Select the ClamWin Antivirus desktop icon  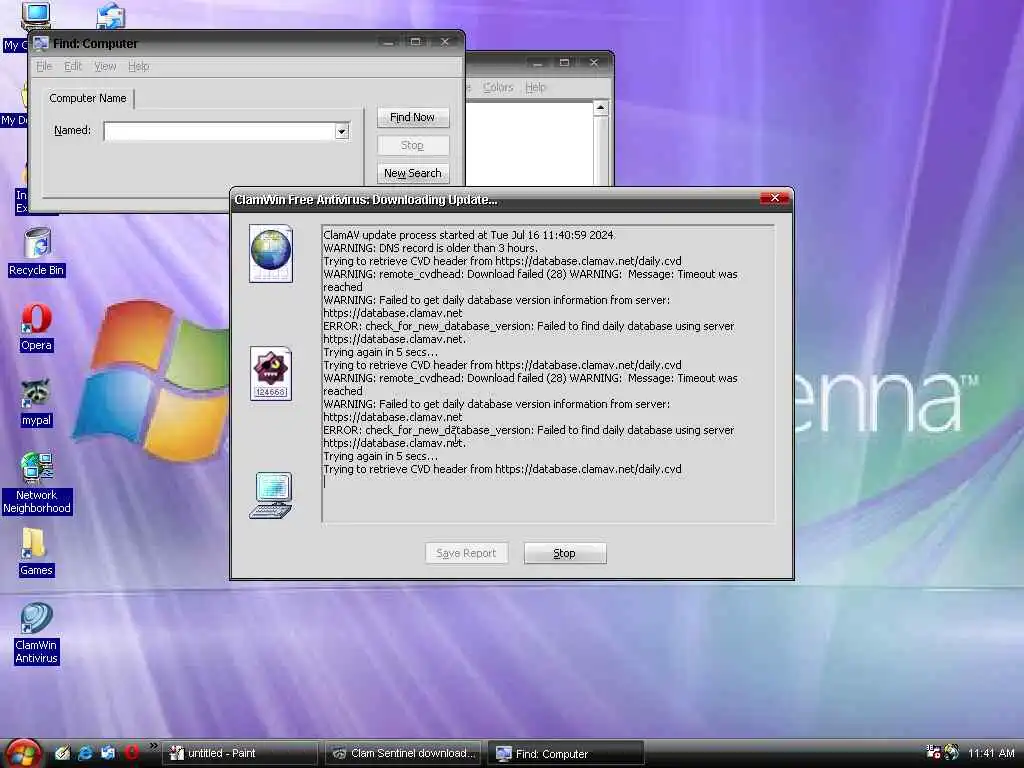click(37, 633)
